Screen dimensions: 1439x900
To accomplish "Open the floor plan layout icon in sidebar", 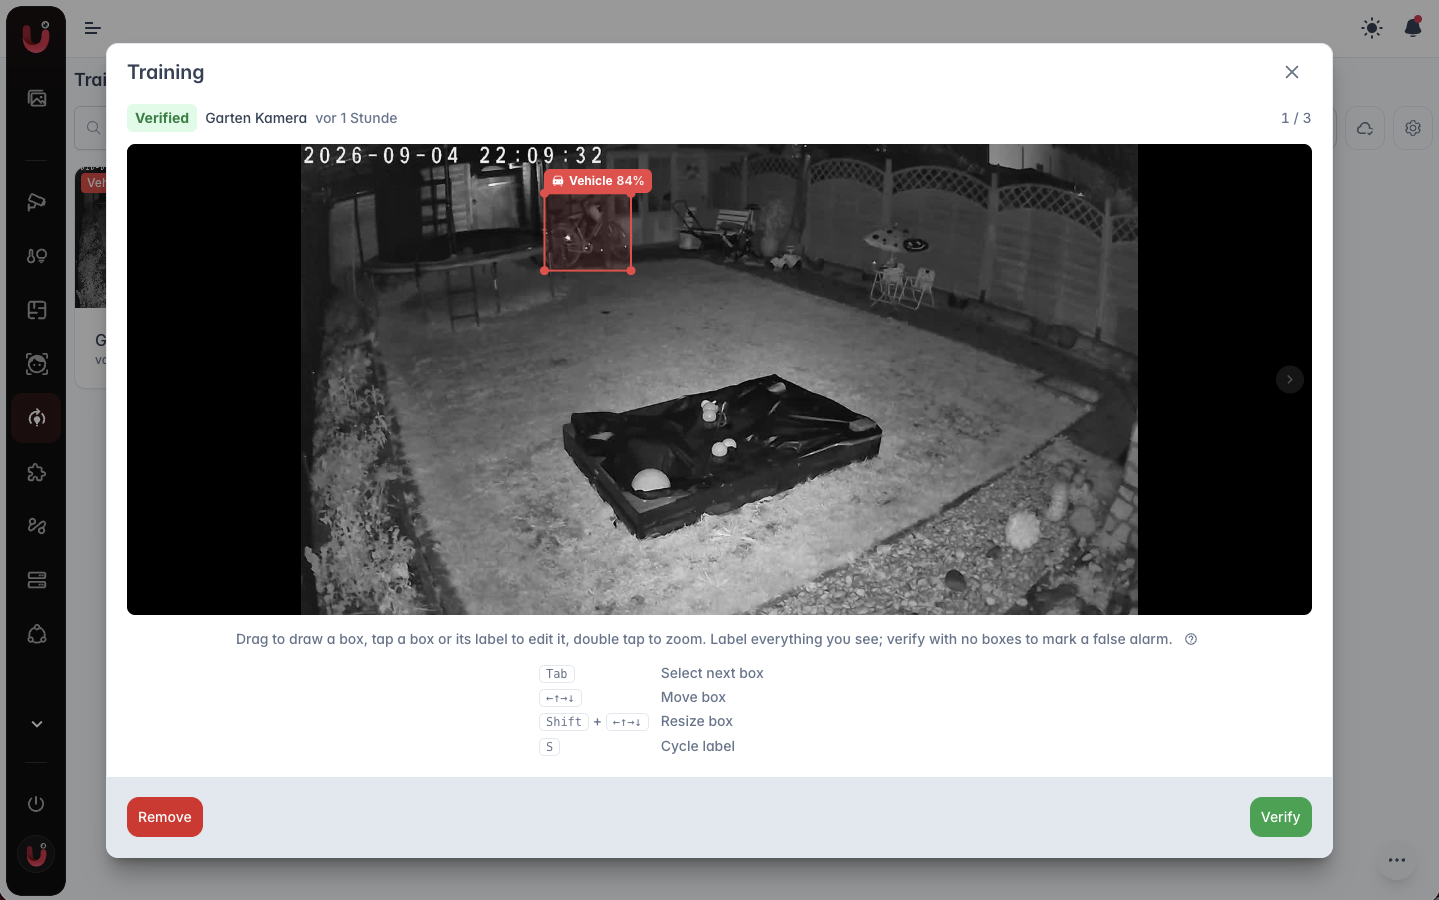I will pyautogui.click(x=37, y=310).
